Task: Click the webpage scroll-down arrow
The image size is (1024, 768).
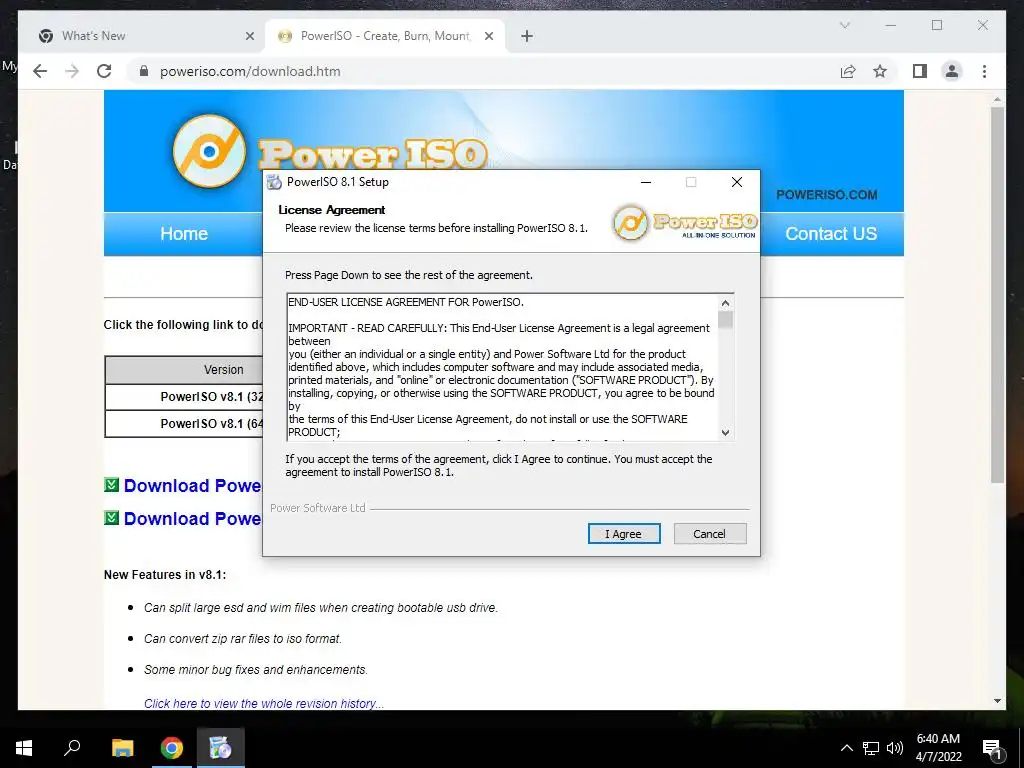Action: [997, 701]
